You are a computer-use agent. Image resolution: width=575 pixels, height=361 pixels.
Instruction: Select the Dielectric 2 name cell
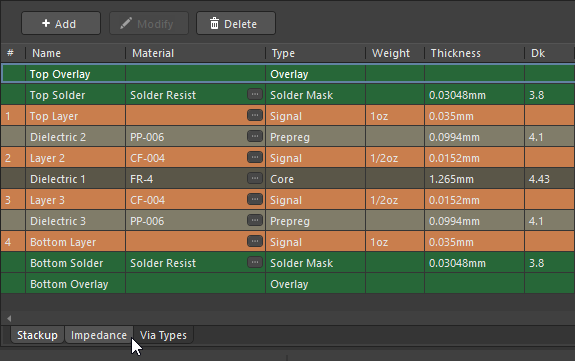[76, 137]
